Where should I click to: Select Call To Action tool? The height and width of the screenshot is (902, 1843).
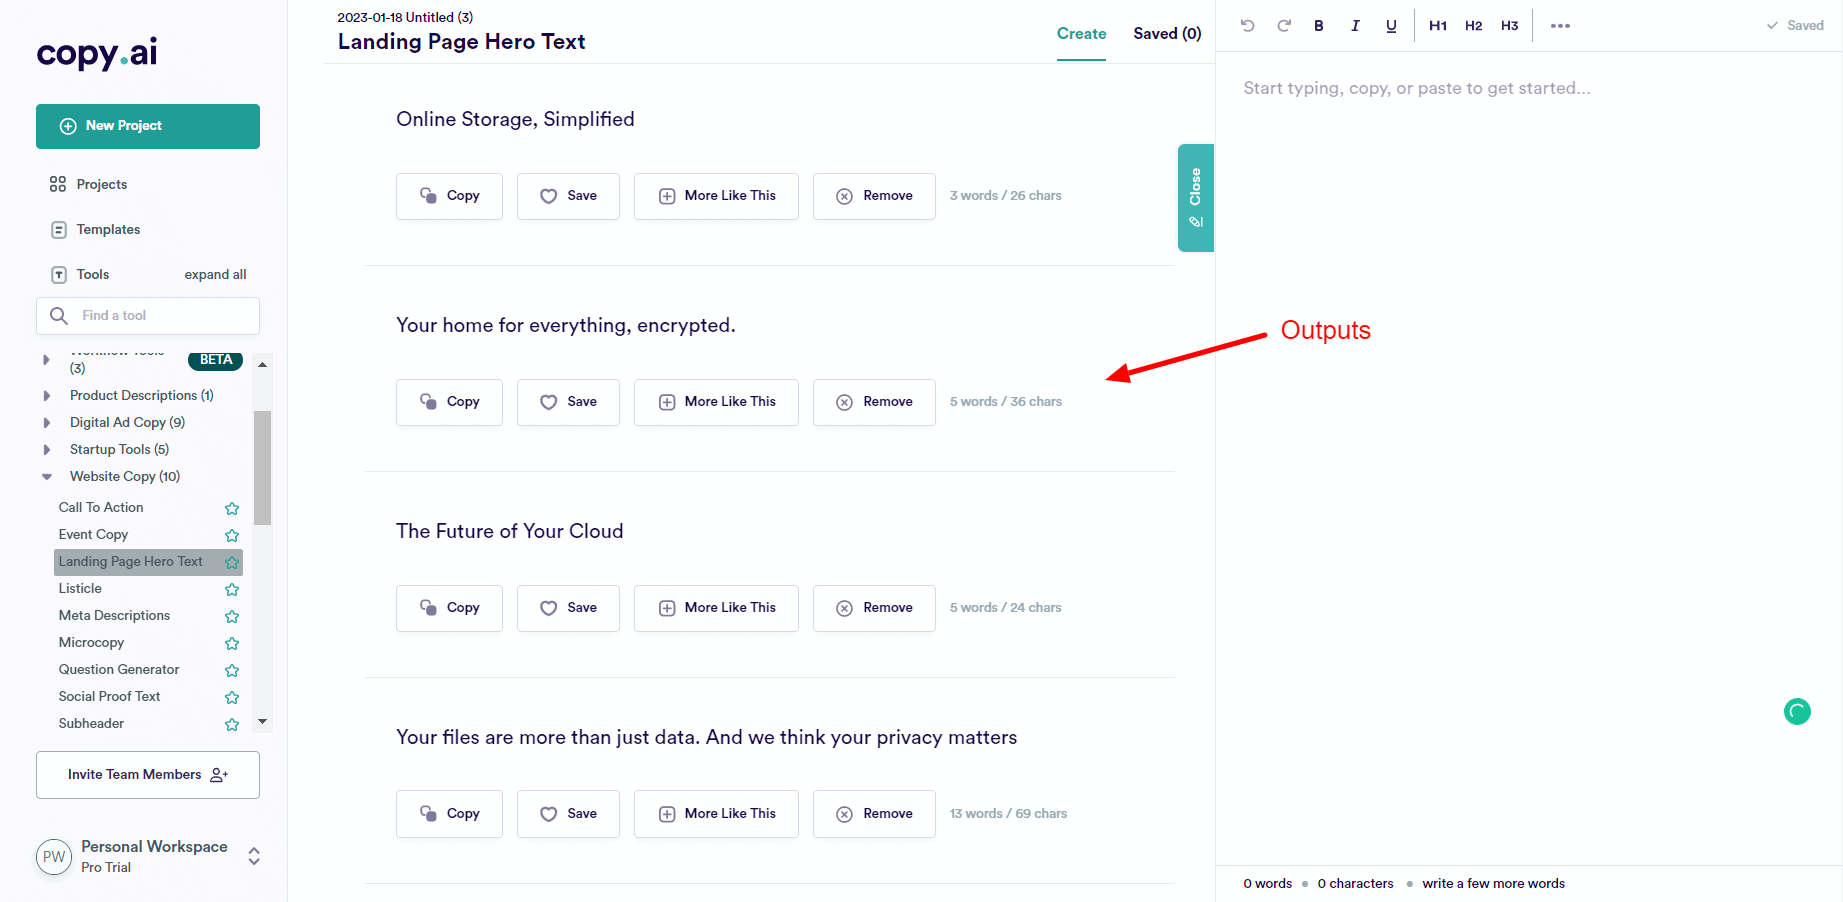pyautogui.click(x=101, y=507)
